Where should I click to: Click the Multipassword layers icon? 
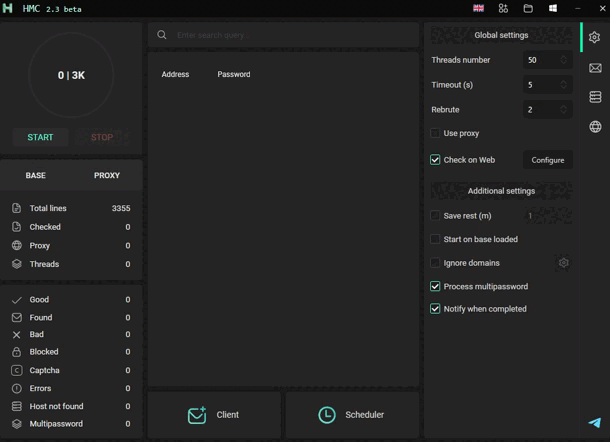16,424
